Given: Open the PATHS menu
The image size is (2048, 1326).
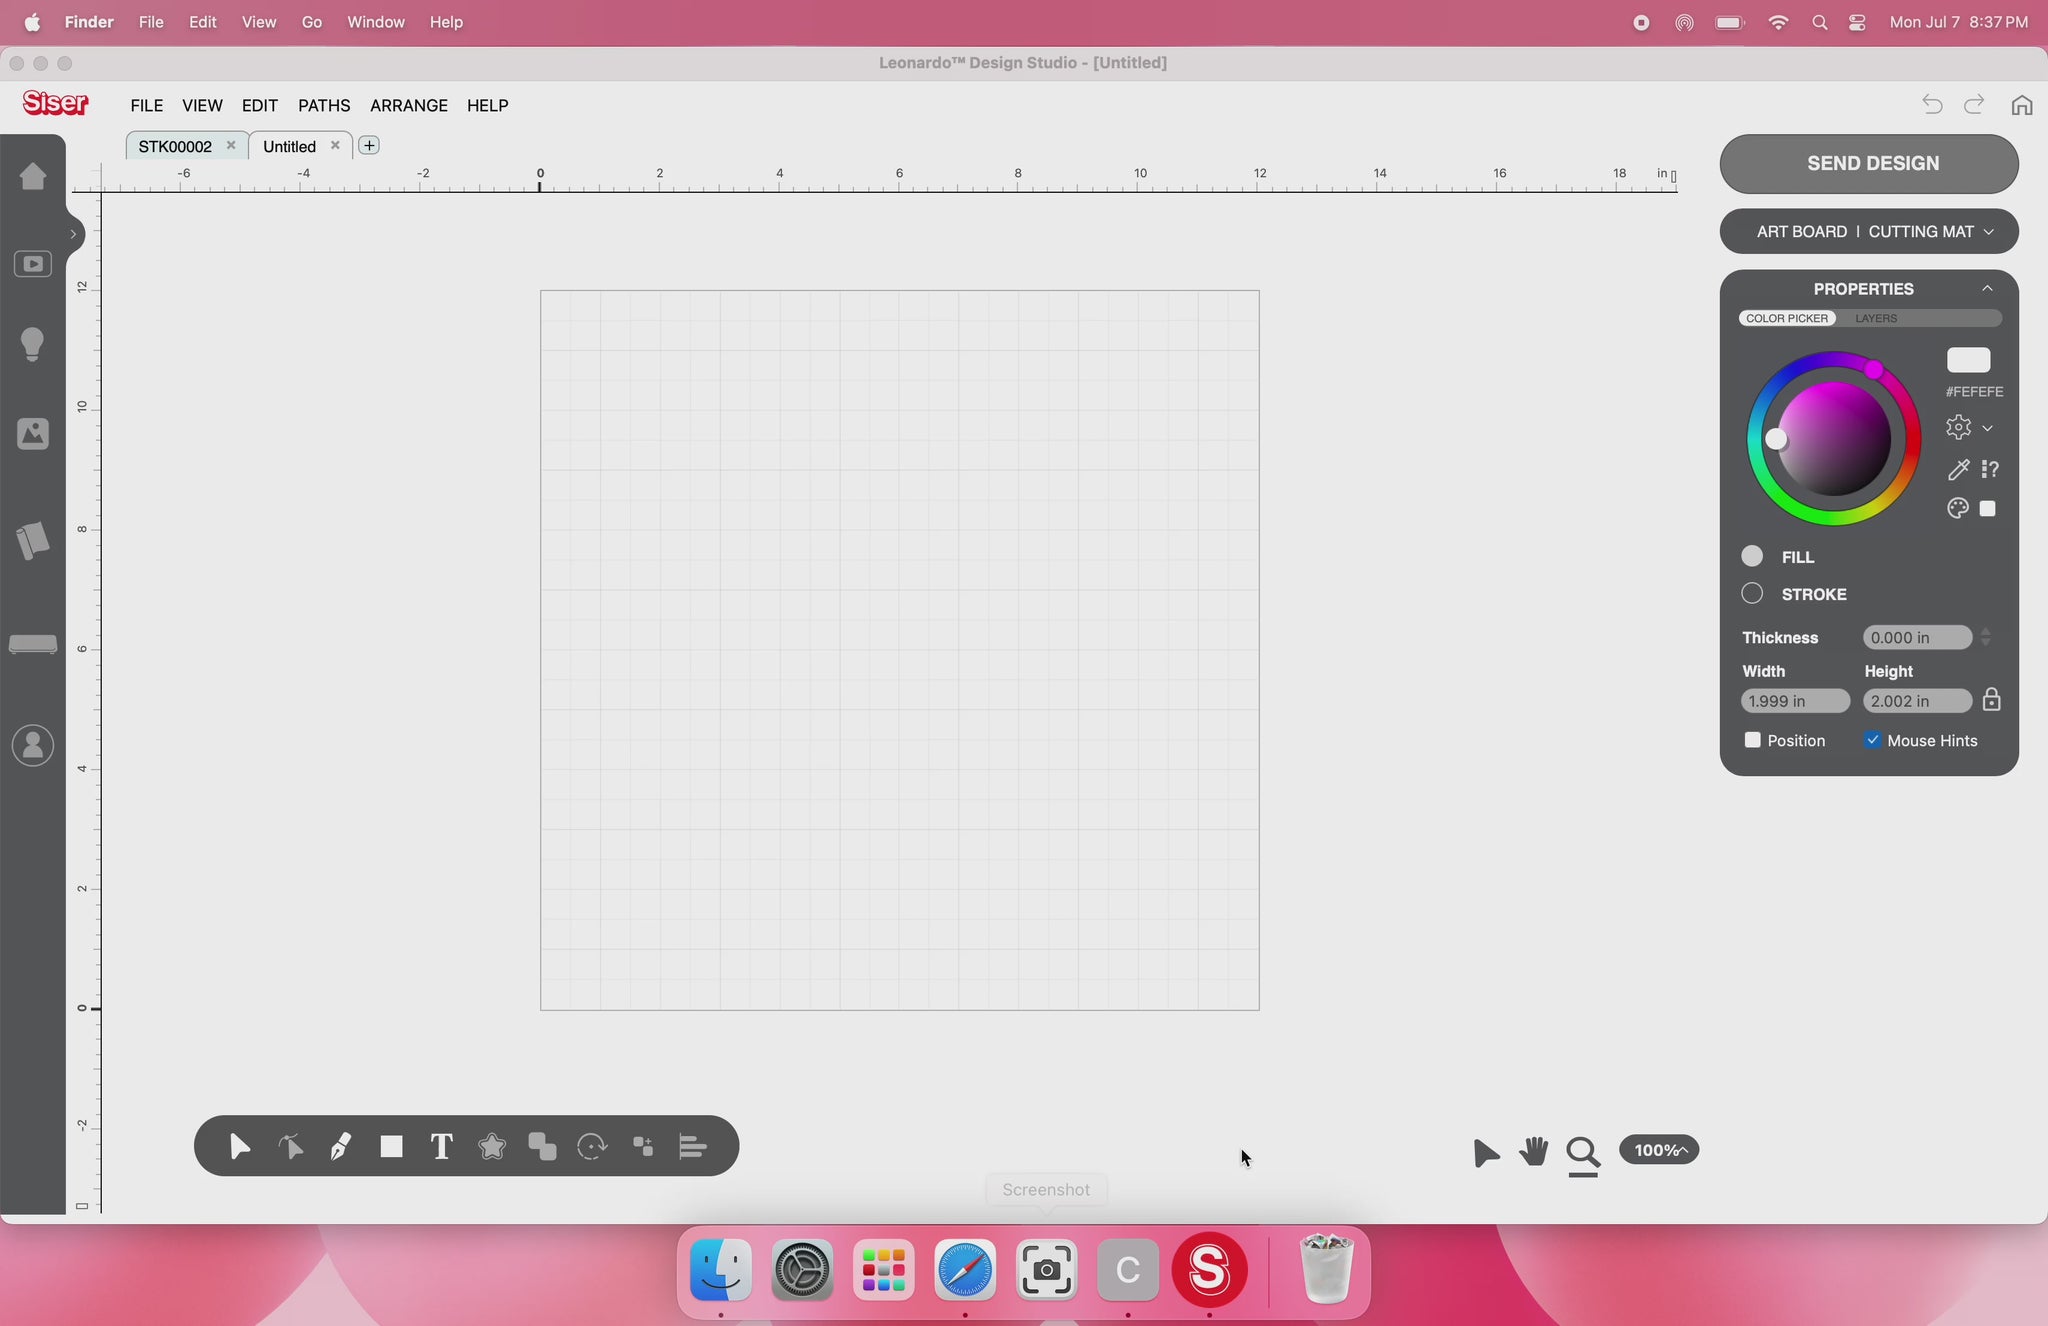Looking at the screenshot, I should (324, 105).
